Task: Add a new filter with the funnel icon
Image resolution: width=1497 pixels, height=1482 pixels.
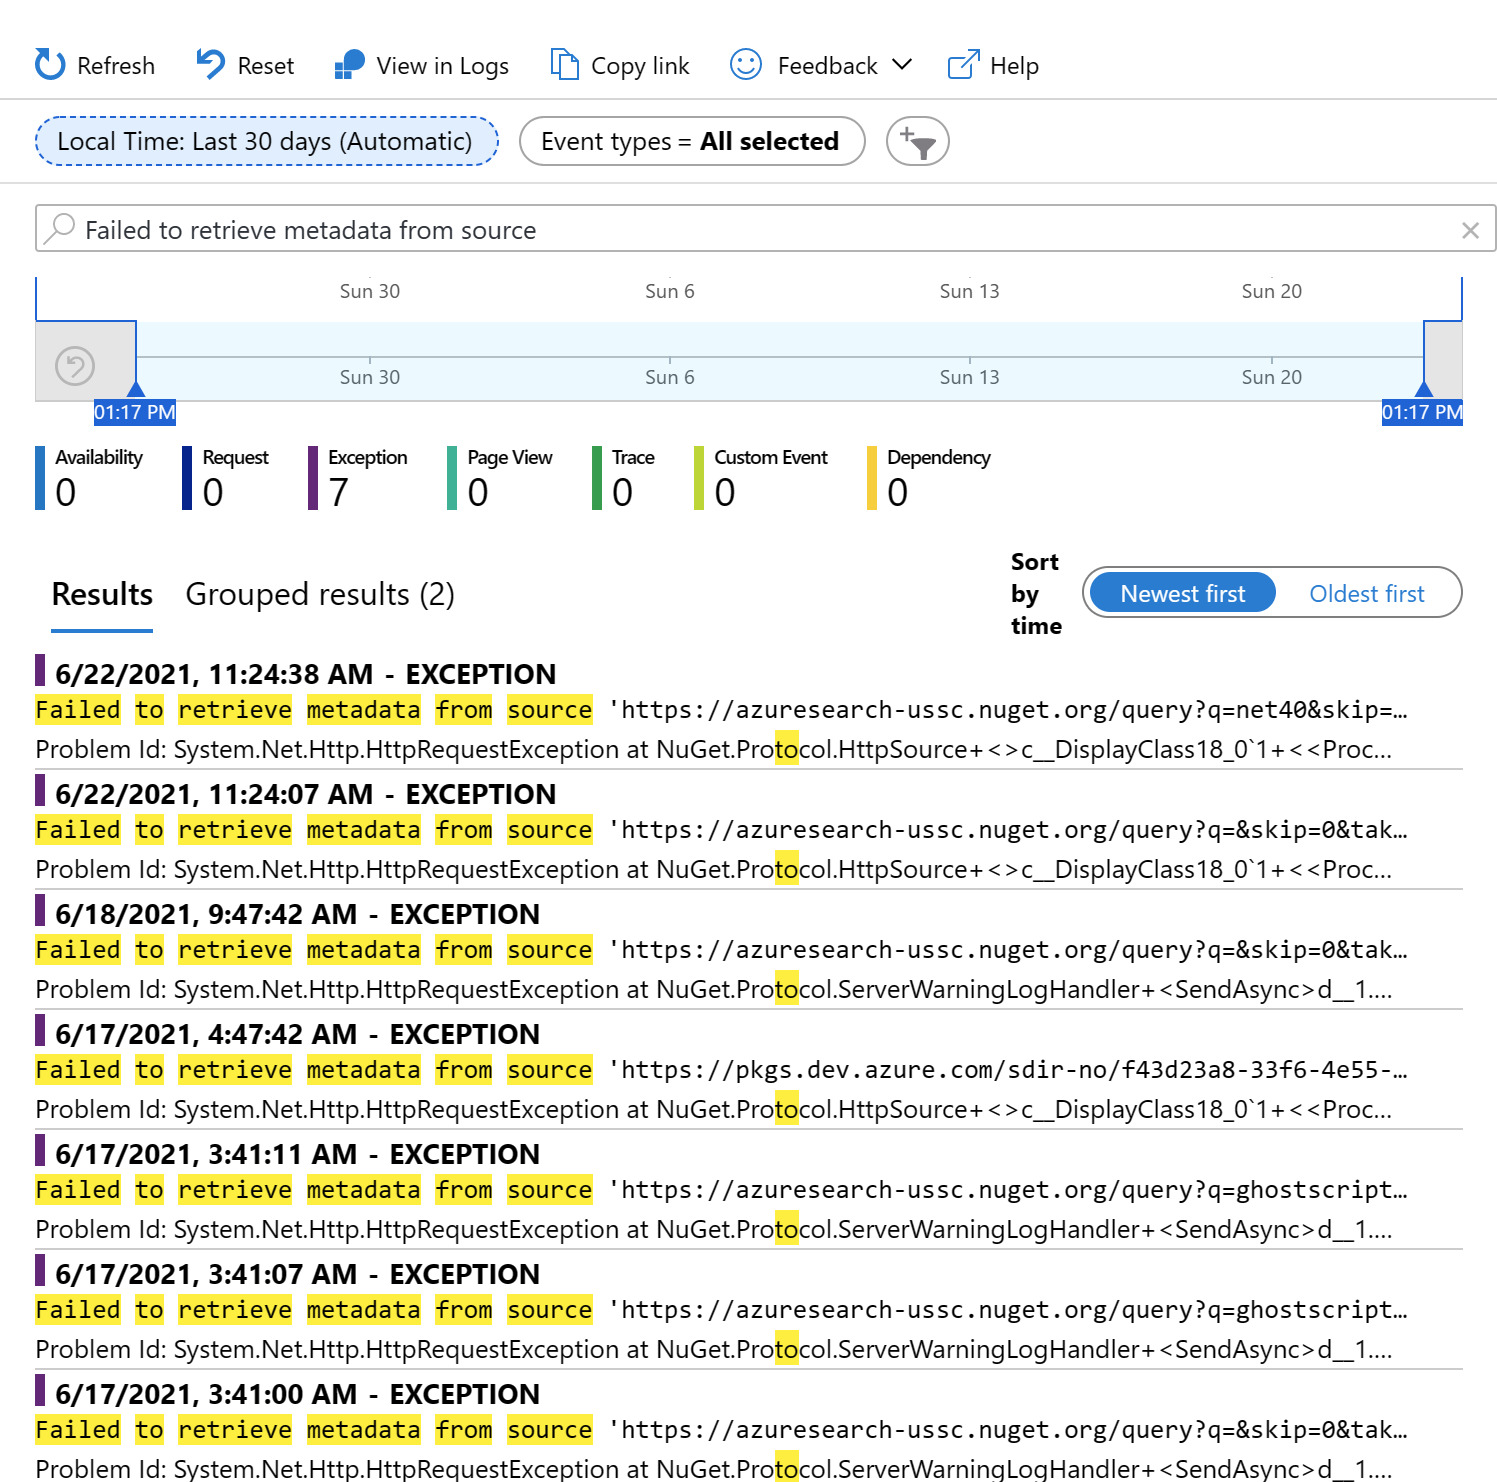Action: [916, 141]
